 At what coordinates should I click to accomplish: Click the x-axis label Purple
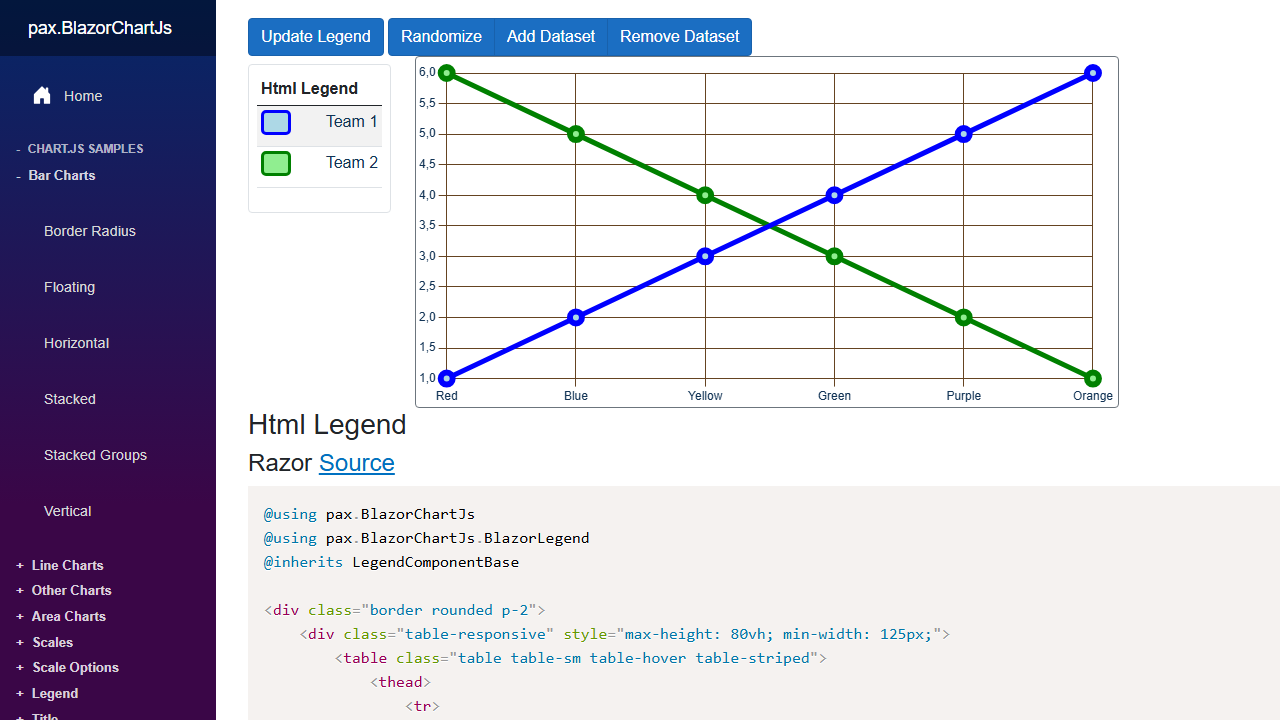[964, 396]
